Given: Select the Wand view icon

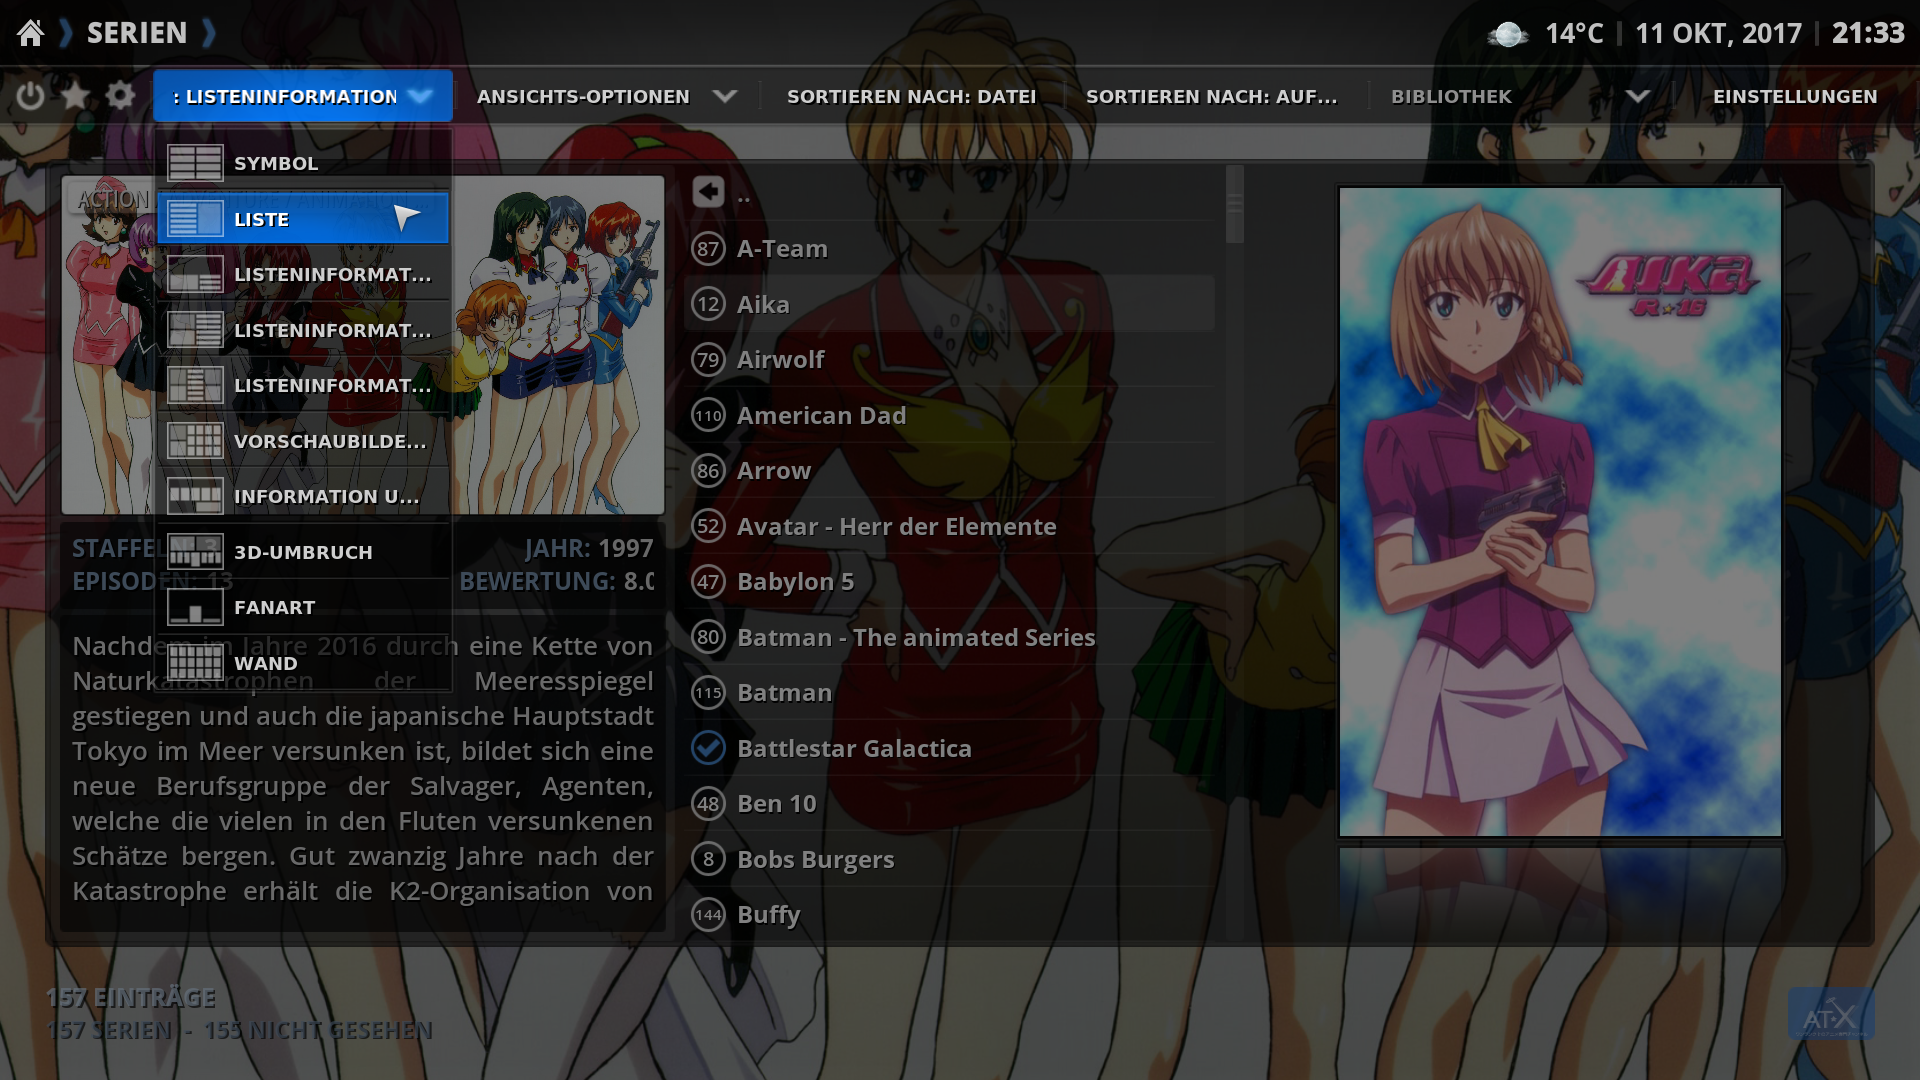Looking at the screenshot, I should click(x=195, y=663).
